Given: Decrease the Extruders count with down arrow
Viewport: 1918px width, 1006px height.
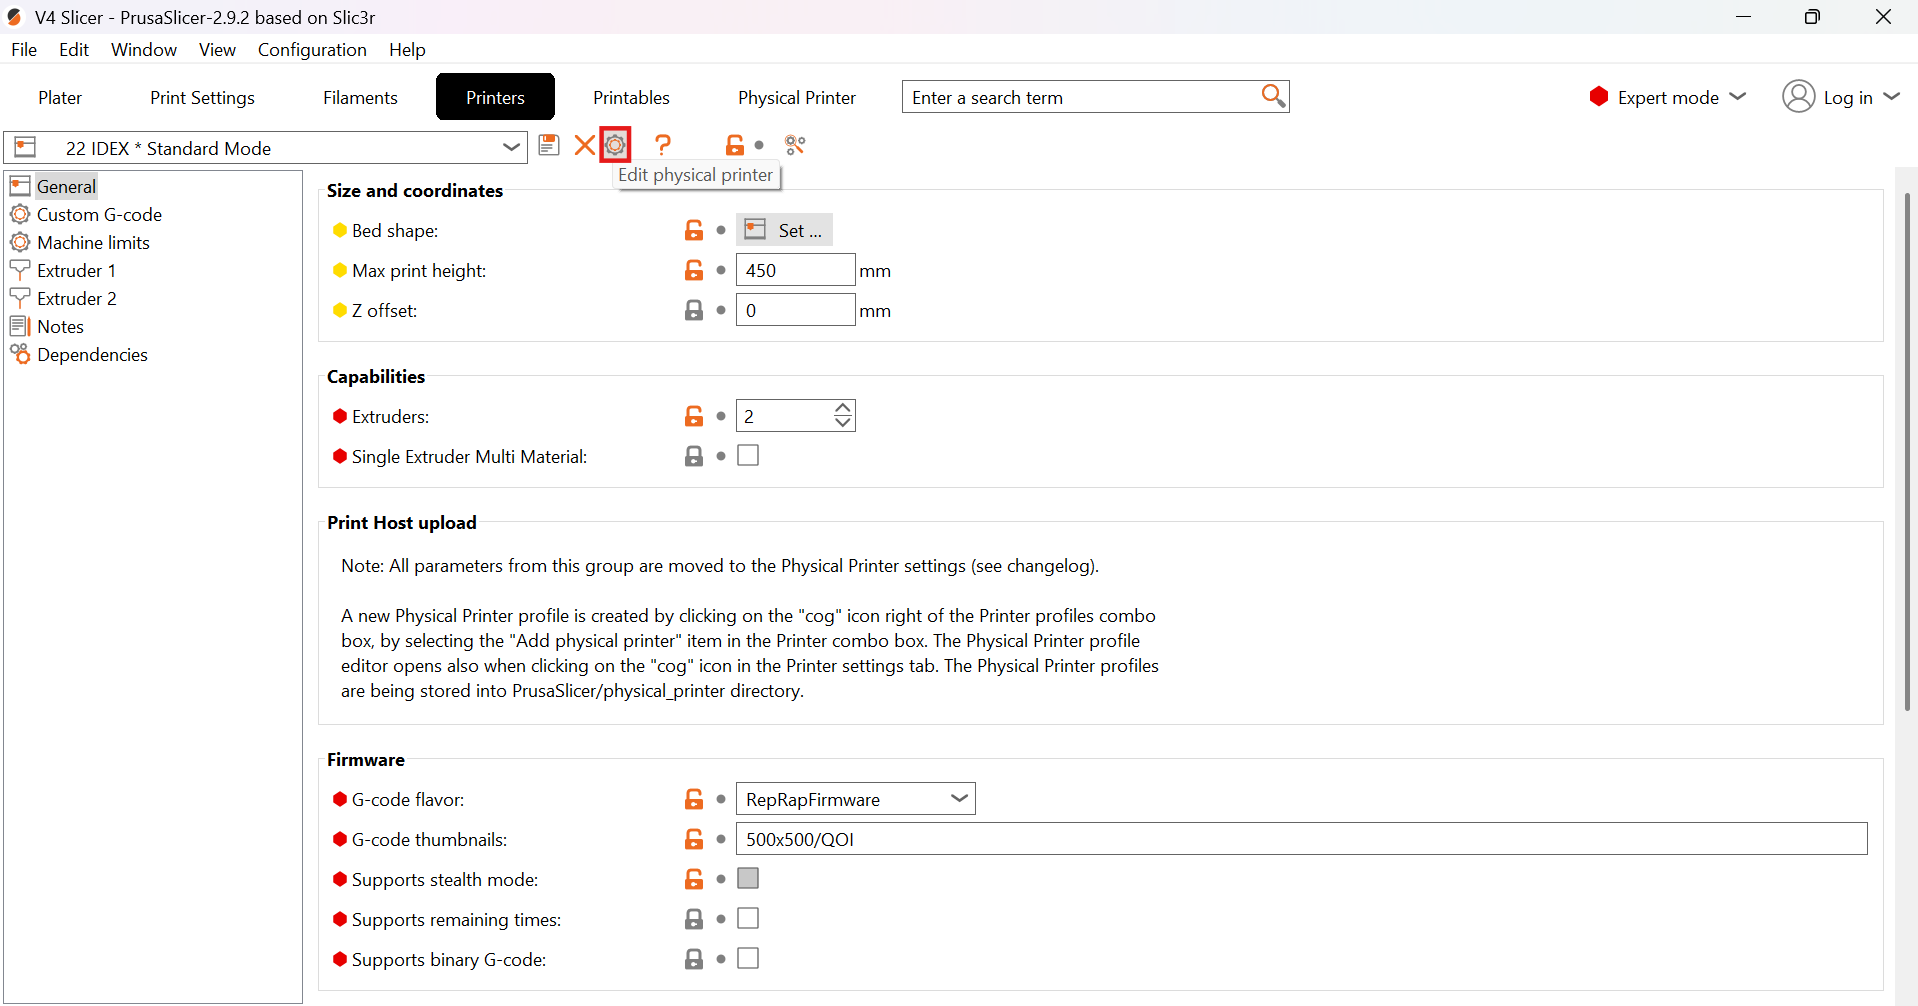Looking at the screenshot, I should pyautogui.click(x=843, y=423).
